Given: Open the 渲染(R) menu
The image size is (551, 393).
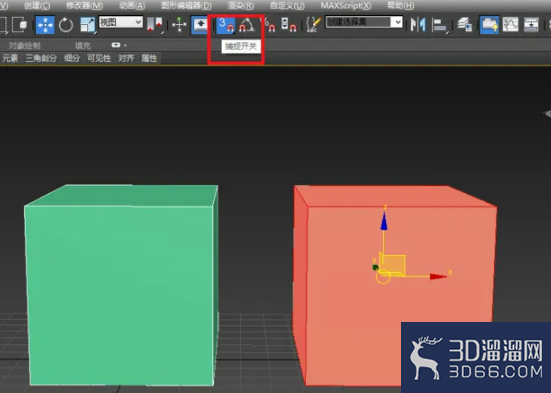Looking at the screenshot, I should 241,5.
